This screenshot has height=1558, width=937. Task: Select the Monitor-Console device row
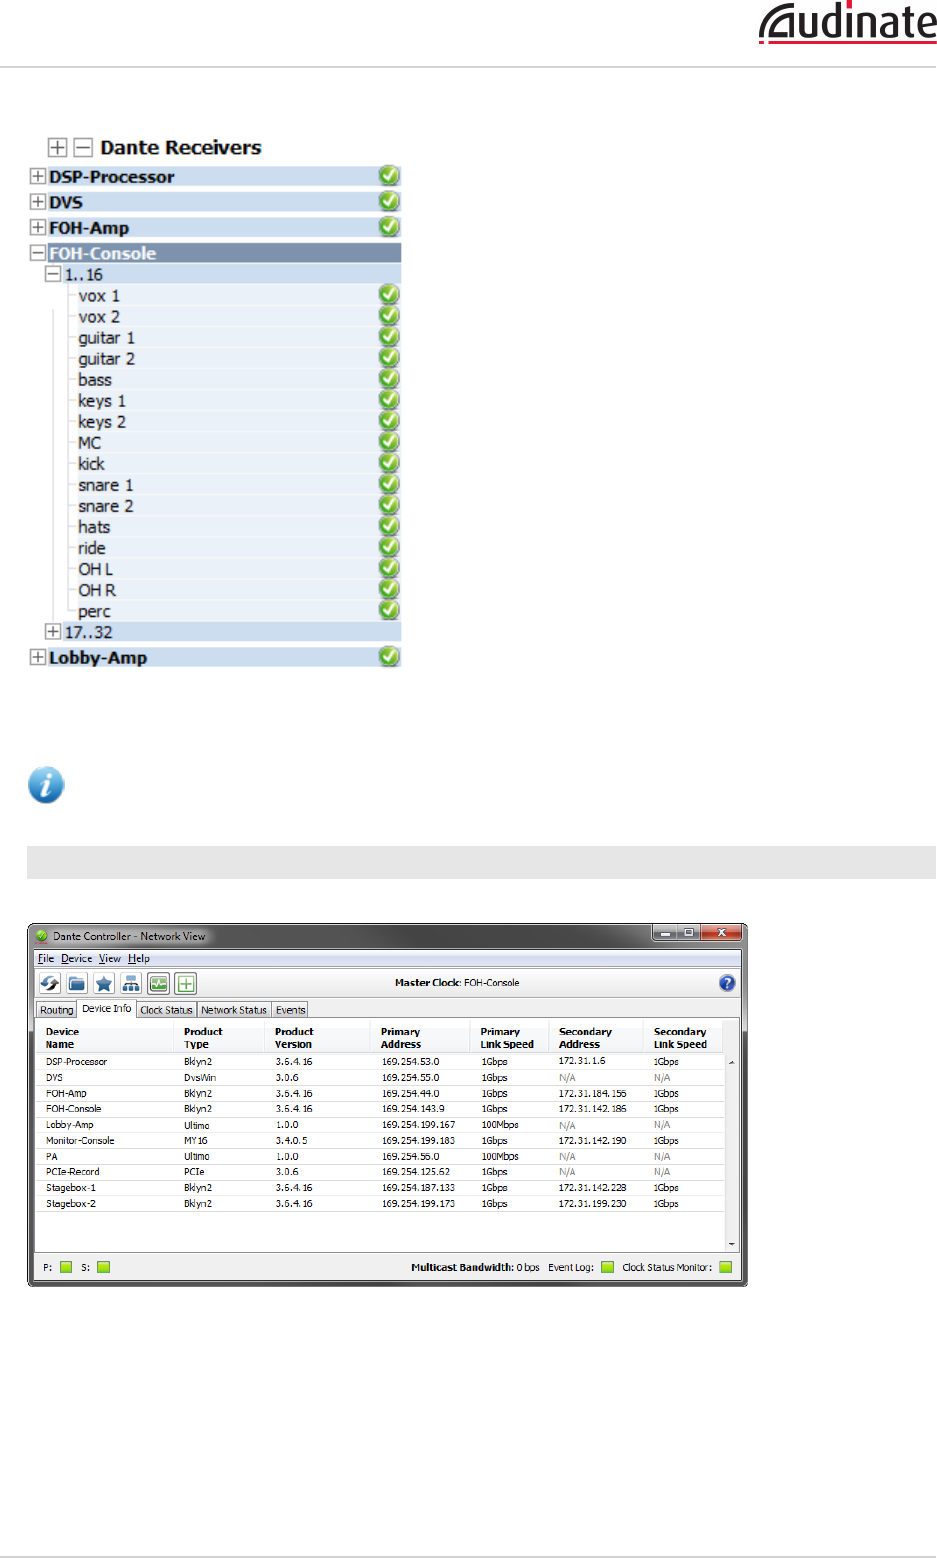tap(380, 1140)
